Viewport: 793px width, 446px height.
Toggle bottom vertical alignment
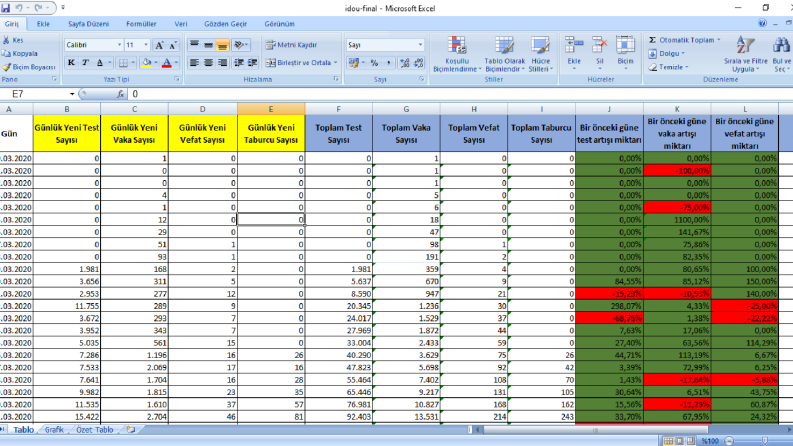(x=223, y=45)
